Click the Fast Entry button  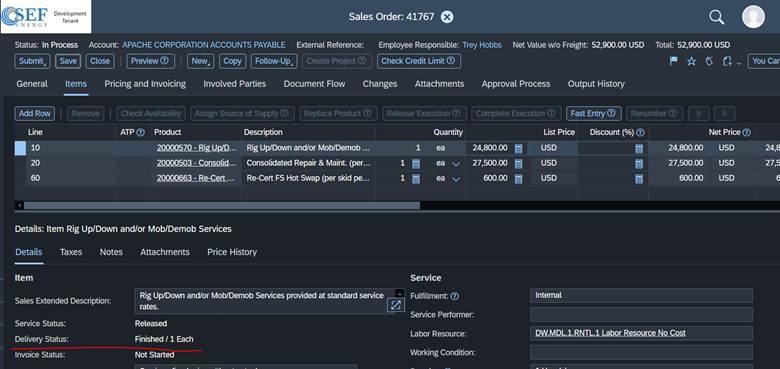(x=593, y=113)
